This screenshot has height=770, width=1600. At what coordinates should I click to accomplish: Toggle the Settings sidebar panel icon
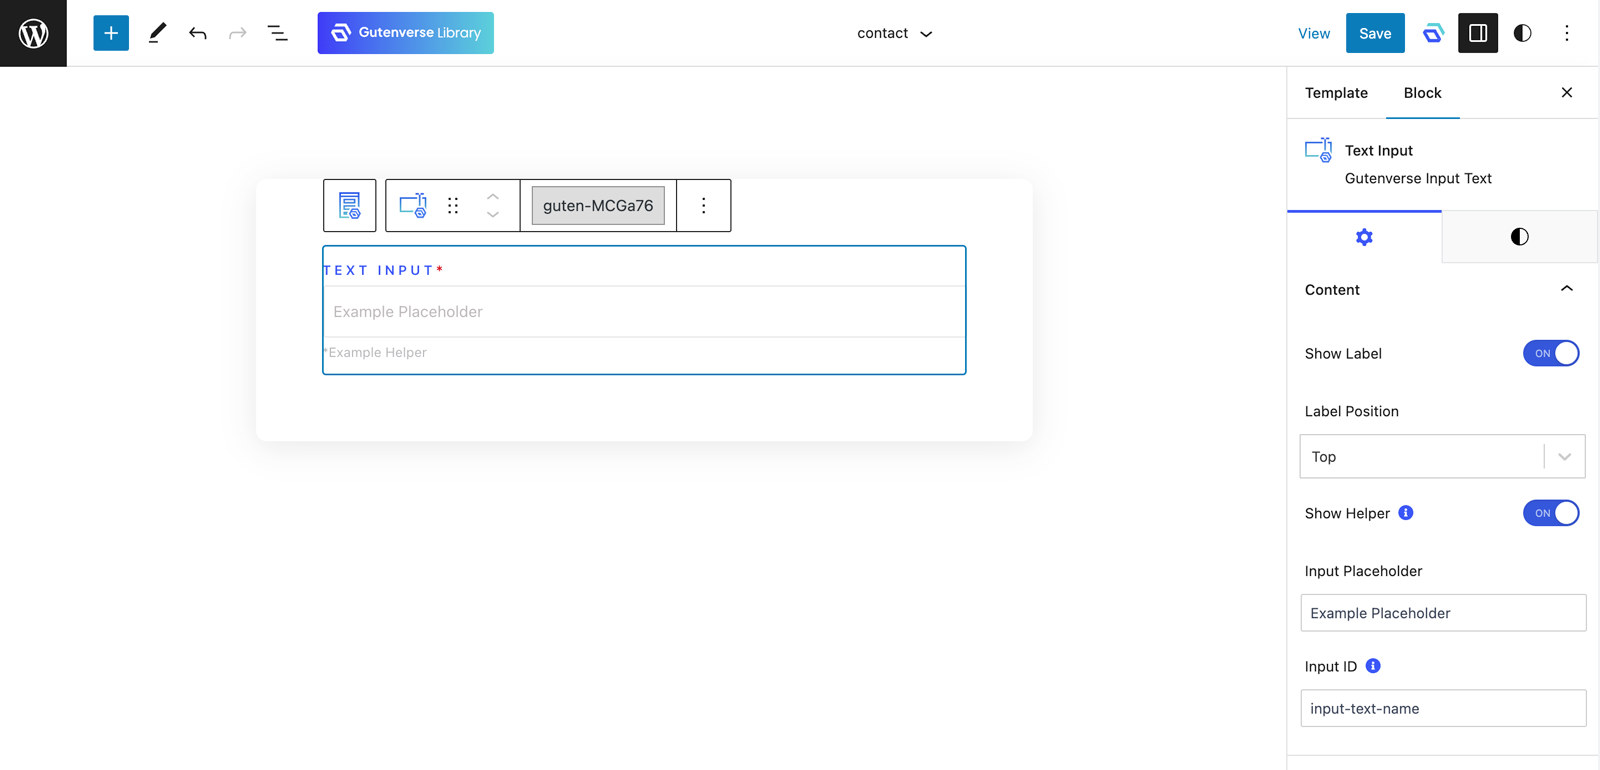tap(1478, 33)
